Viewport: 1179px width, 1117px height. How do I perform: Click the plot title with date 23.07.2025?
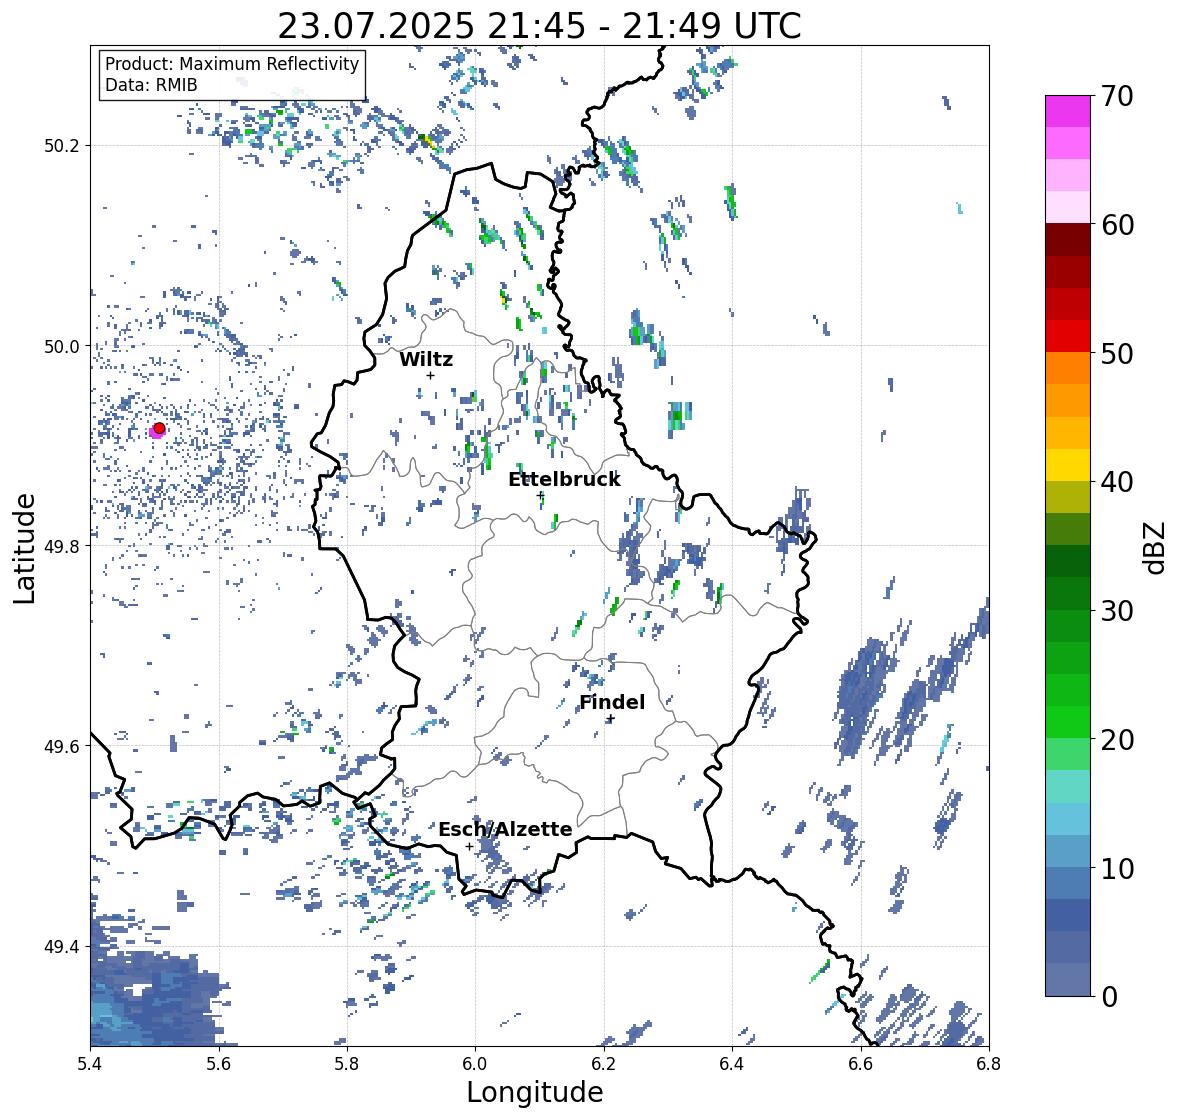click(x=539, y=26)
